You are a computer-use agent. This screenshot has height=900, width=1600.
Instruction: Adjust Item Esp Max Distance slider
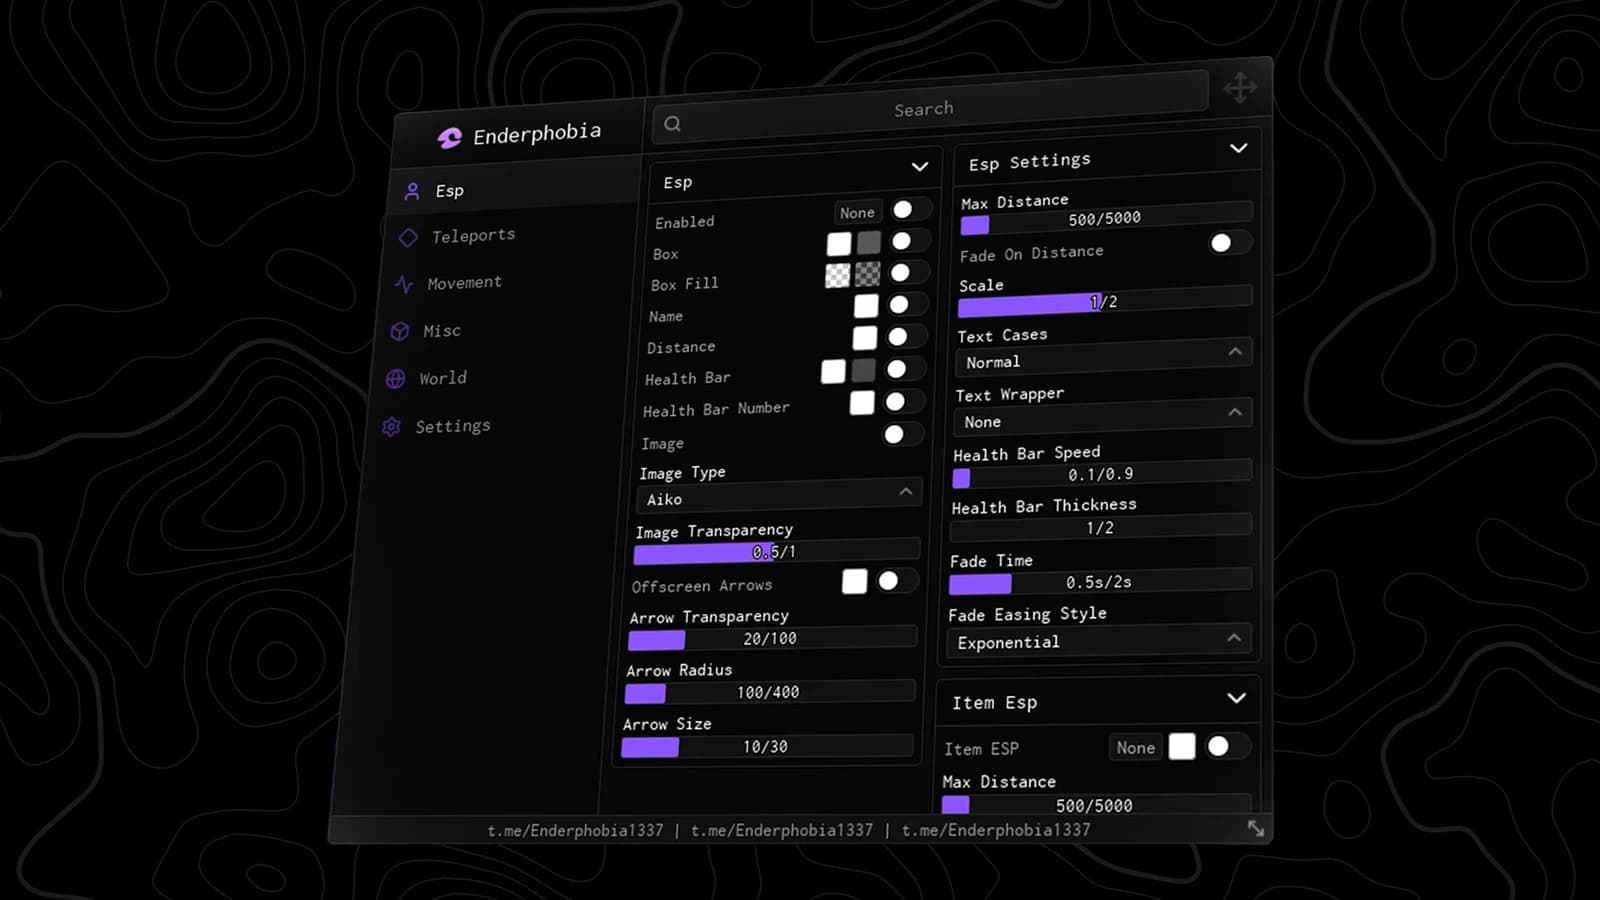click(x=1096, y=804)
